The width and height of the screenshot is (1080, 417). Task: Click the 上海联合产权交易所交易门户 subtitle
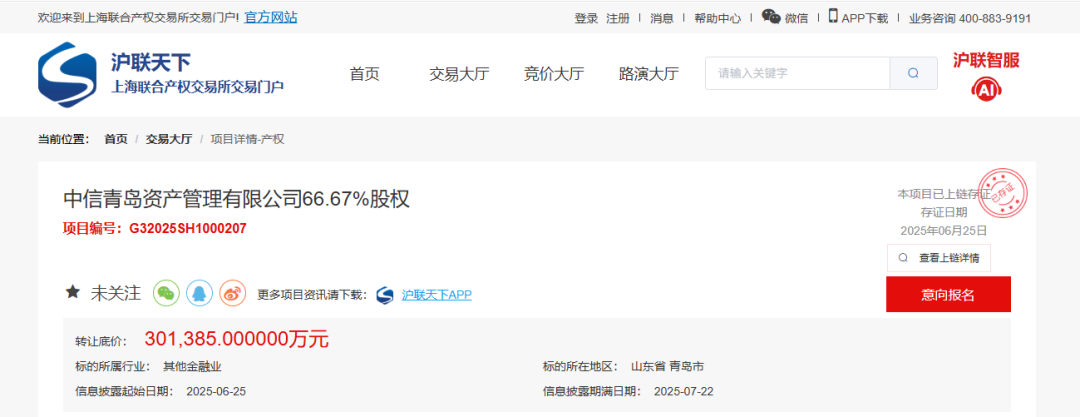tap(198, 88)
